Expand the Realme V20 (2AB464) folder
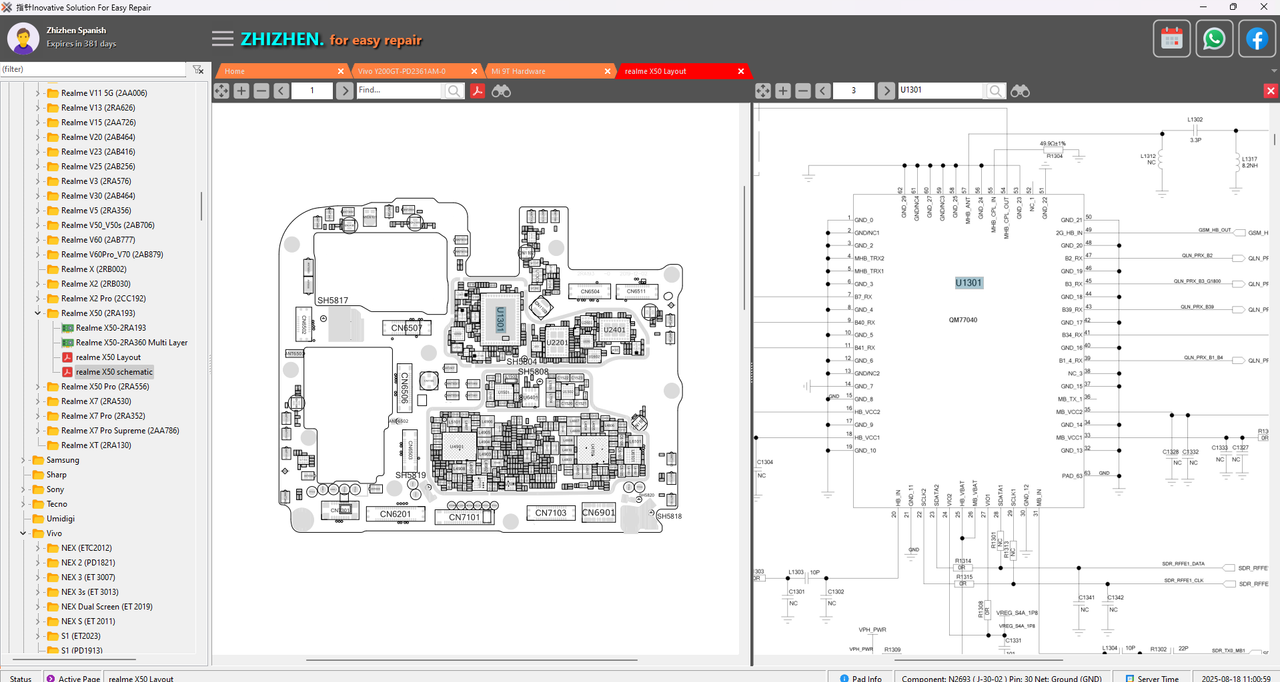Image resolution: width=1280 pixels, height=682 pixels. pos(38,137)
